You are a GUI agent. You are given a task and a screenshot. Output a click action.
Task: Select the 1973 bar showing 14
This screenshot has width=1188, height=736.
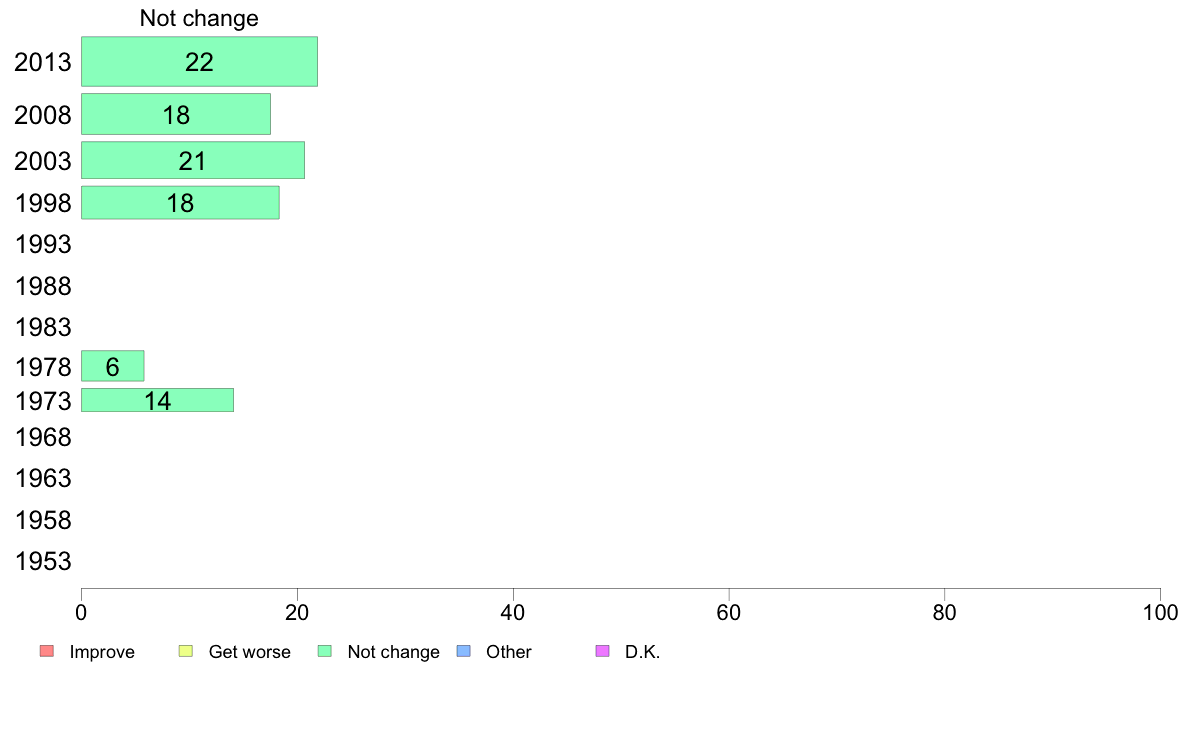(x=158, y=400)
